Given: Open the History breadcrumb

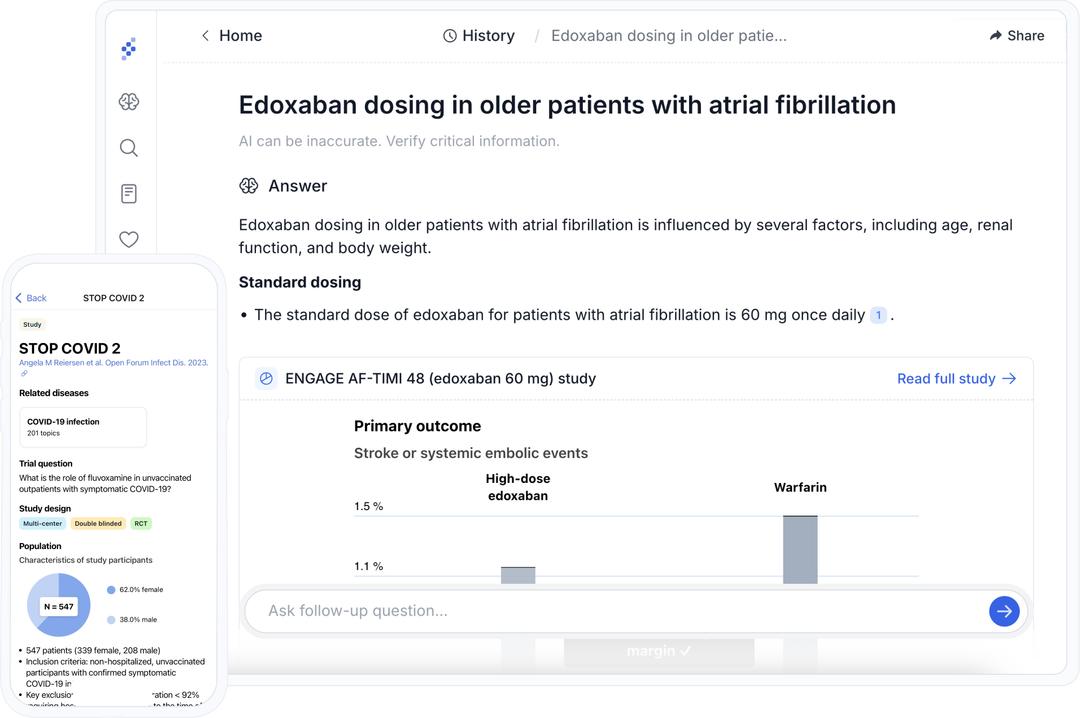Looking at the screenshot, I should click(x=488, y=36).
